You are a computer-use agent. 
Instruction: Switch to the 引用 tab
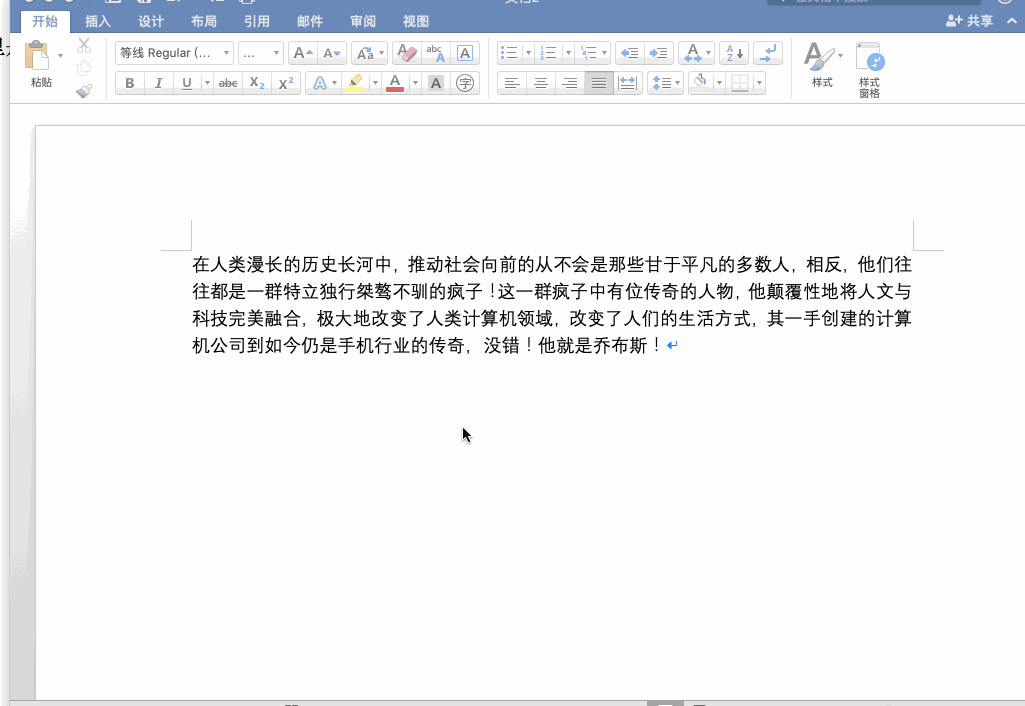pos(257,22)
